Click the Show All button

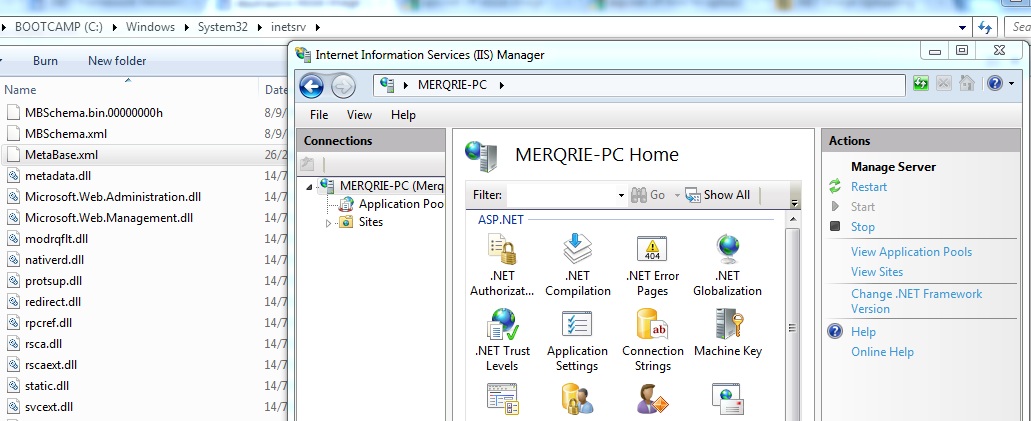pos(717,195)
